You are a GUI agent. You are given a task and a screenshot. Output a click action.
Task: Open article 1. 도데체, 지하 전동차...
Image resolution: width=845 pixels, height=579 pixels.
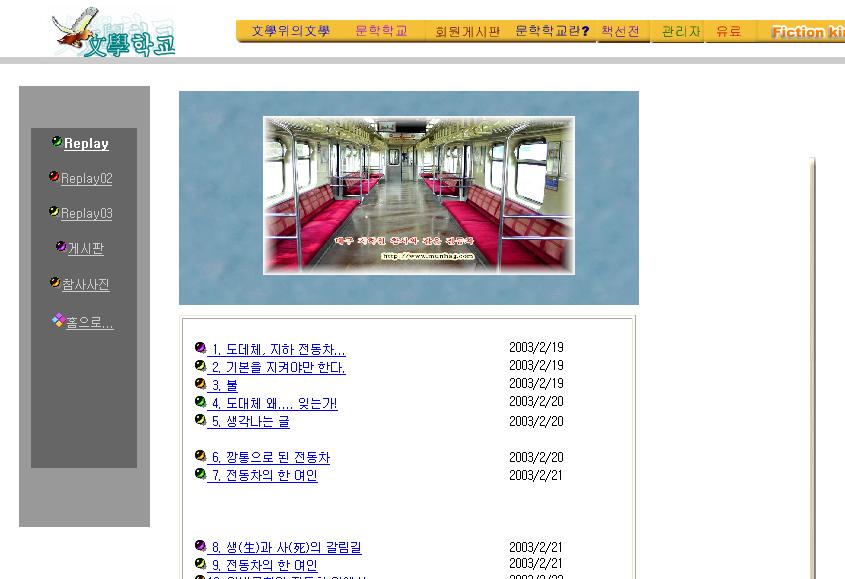tap(276, 350)
